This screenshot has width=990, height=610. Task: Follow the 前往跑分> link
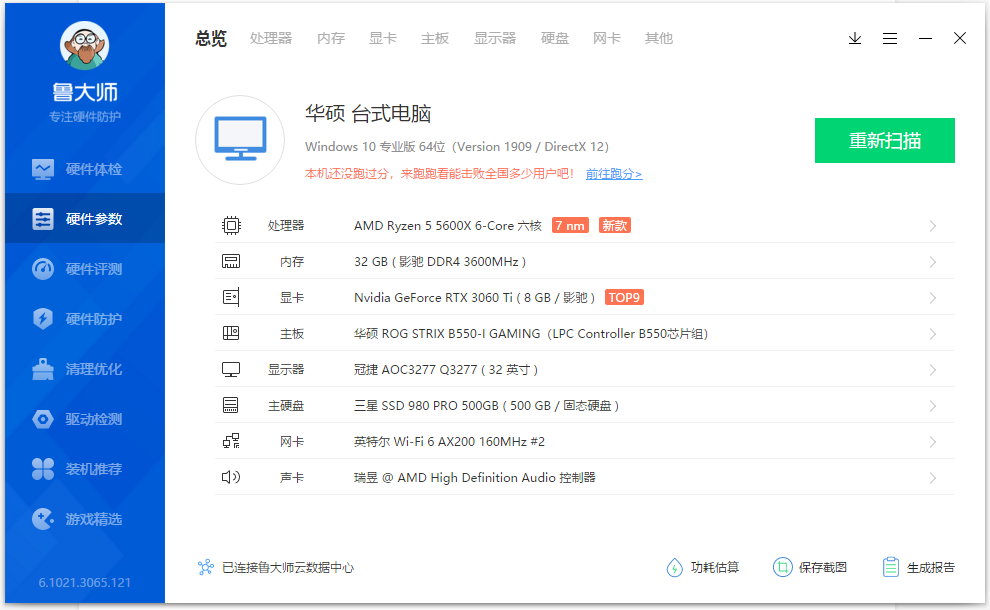pyautogui.click(x=614, y=174)
